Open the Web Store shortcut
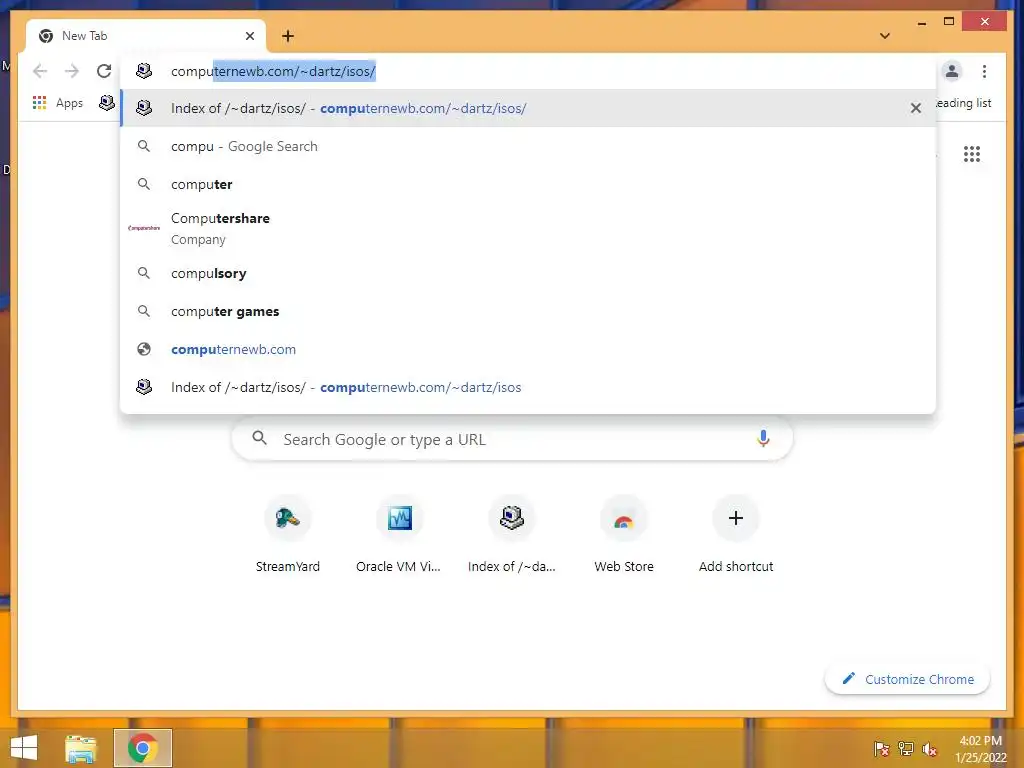Viewport: 1024px width, 768px height. point(624,536)
